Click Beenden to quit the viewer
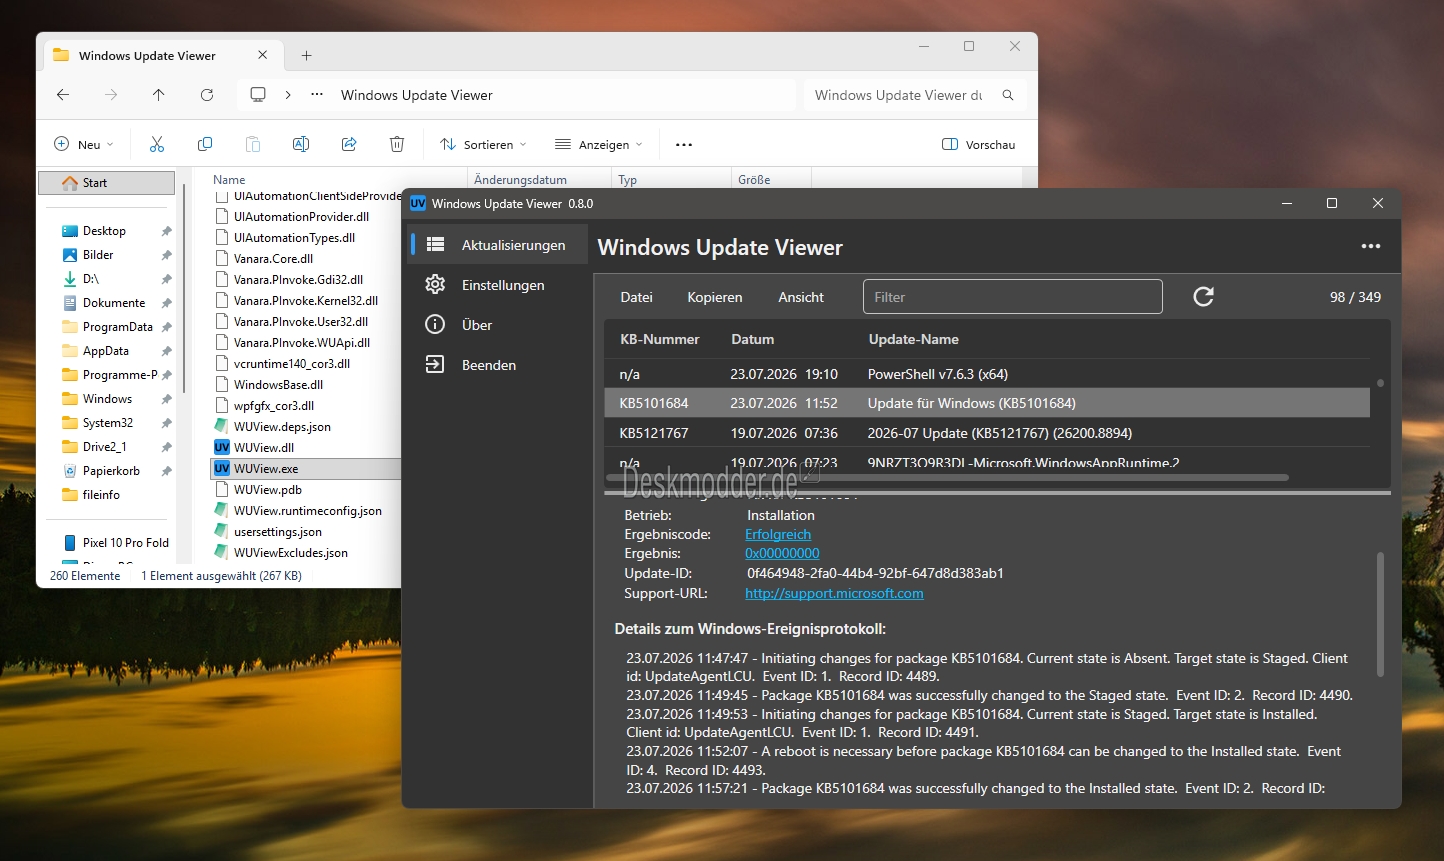 pos(498,365)
